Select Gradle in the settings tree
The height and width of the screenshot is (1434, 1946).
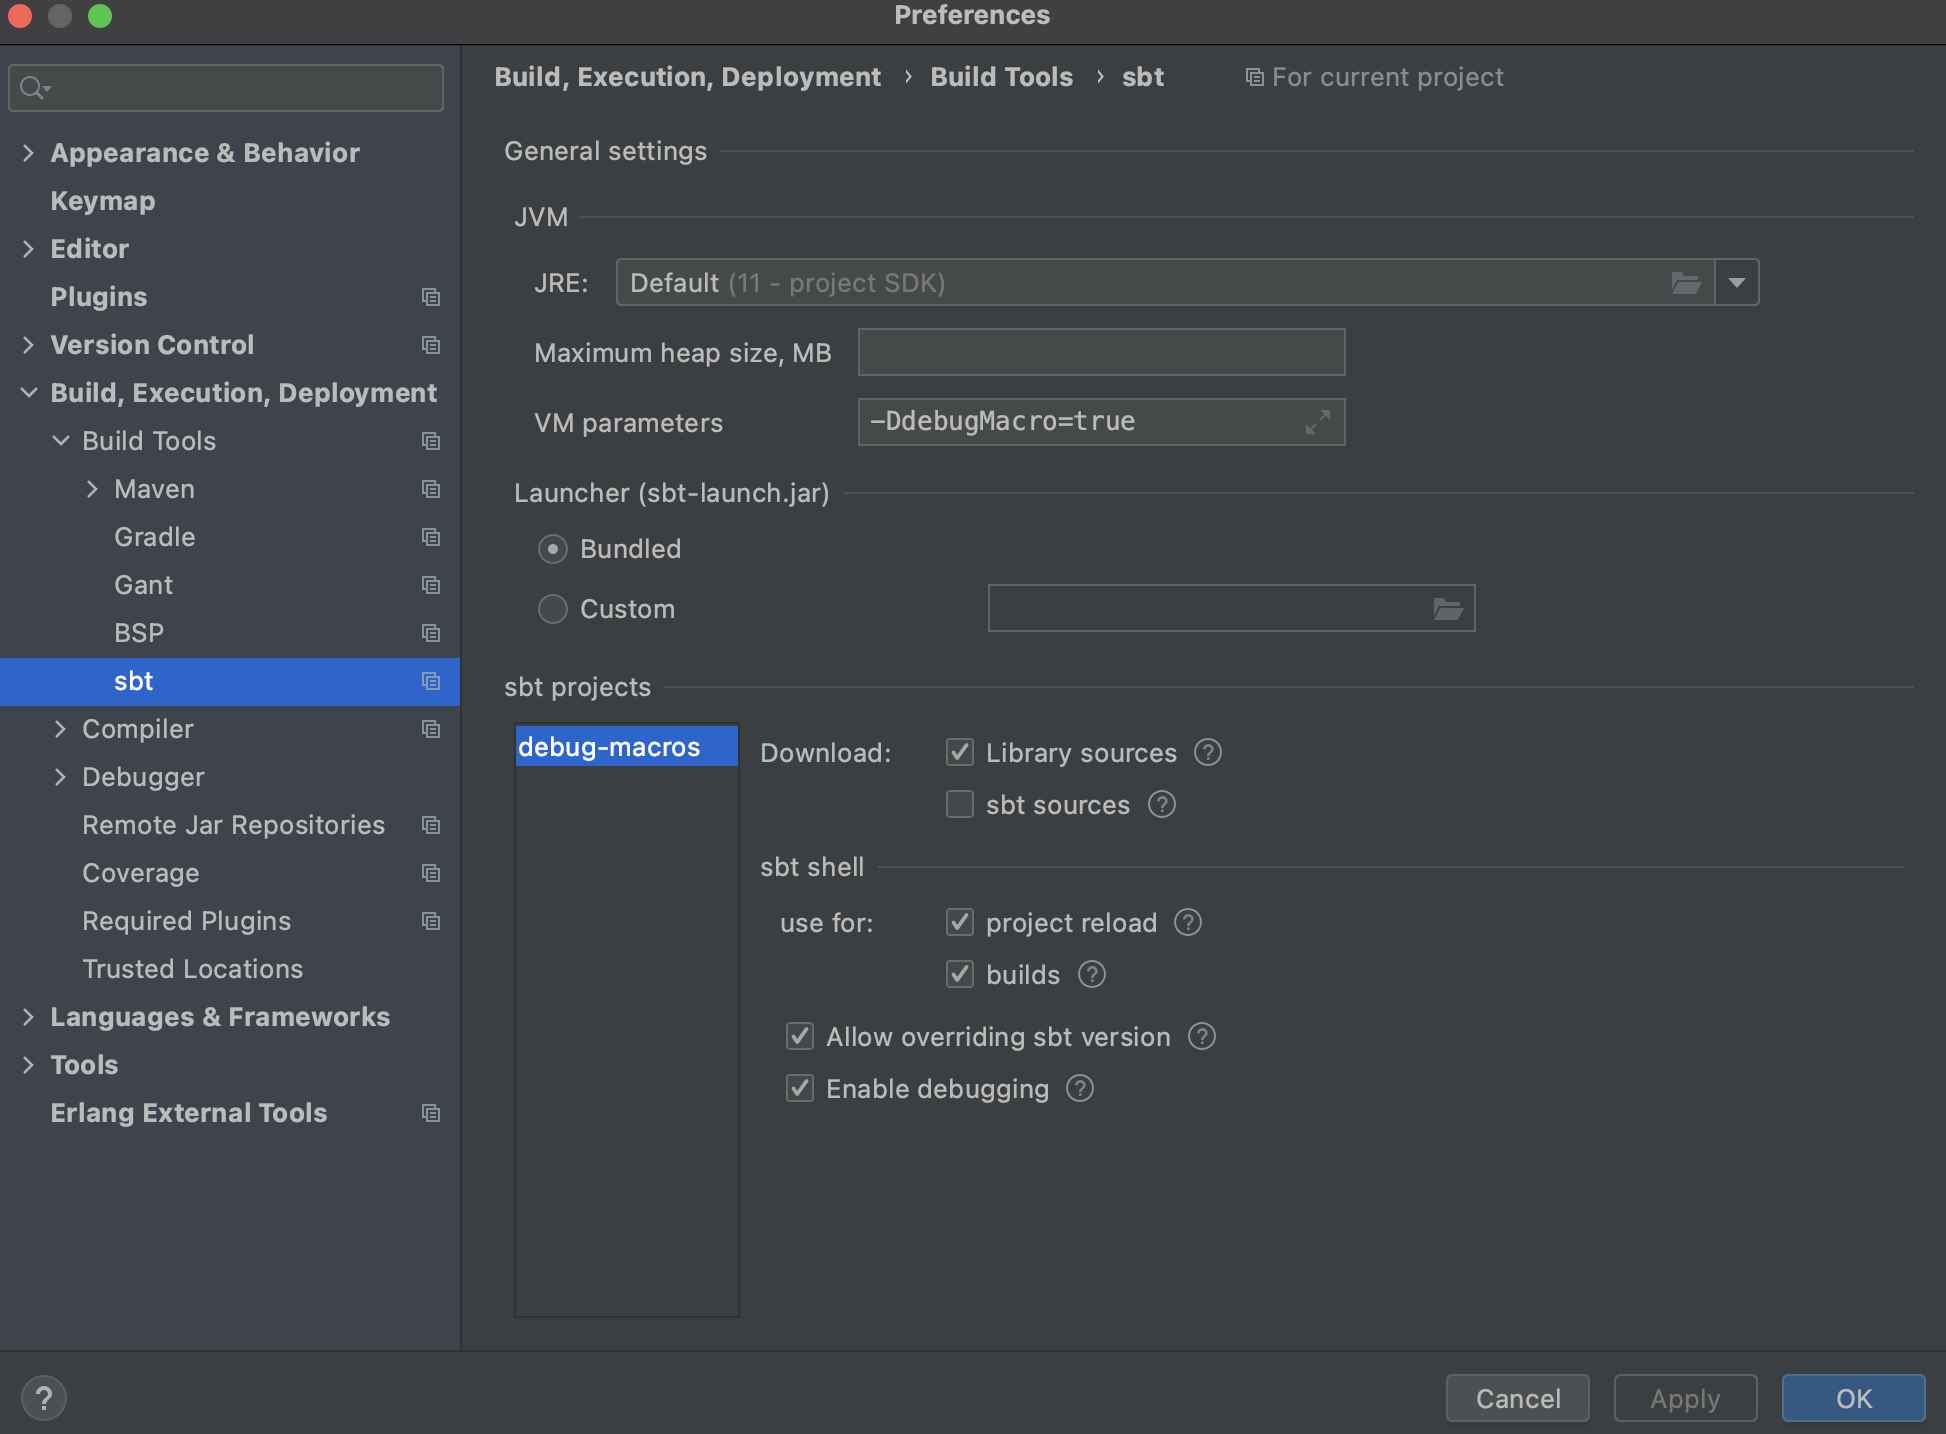(x=155, y=537)
